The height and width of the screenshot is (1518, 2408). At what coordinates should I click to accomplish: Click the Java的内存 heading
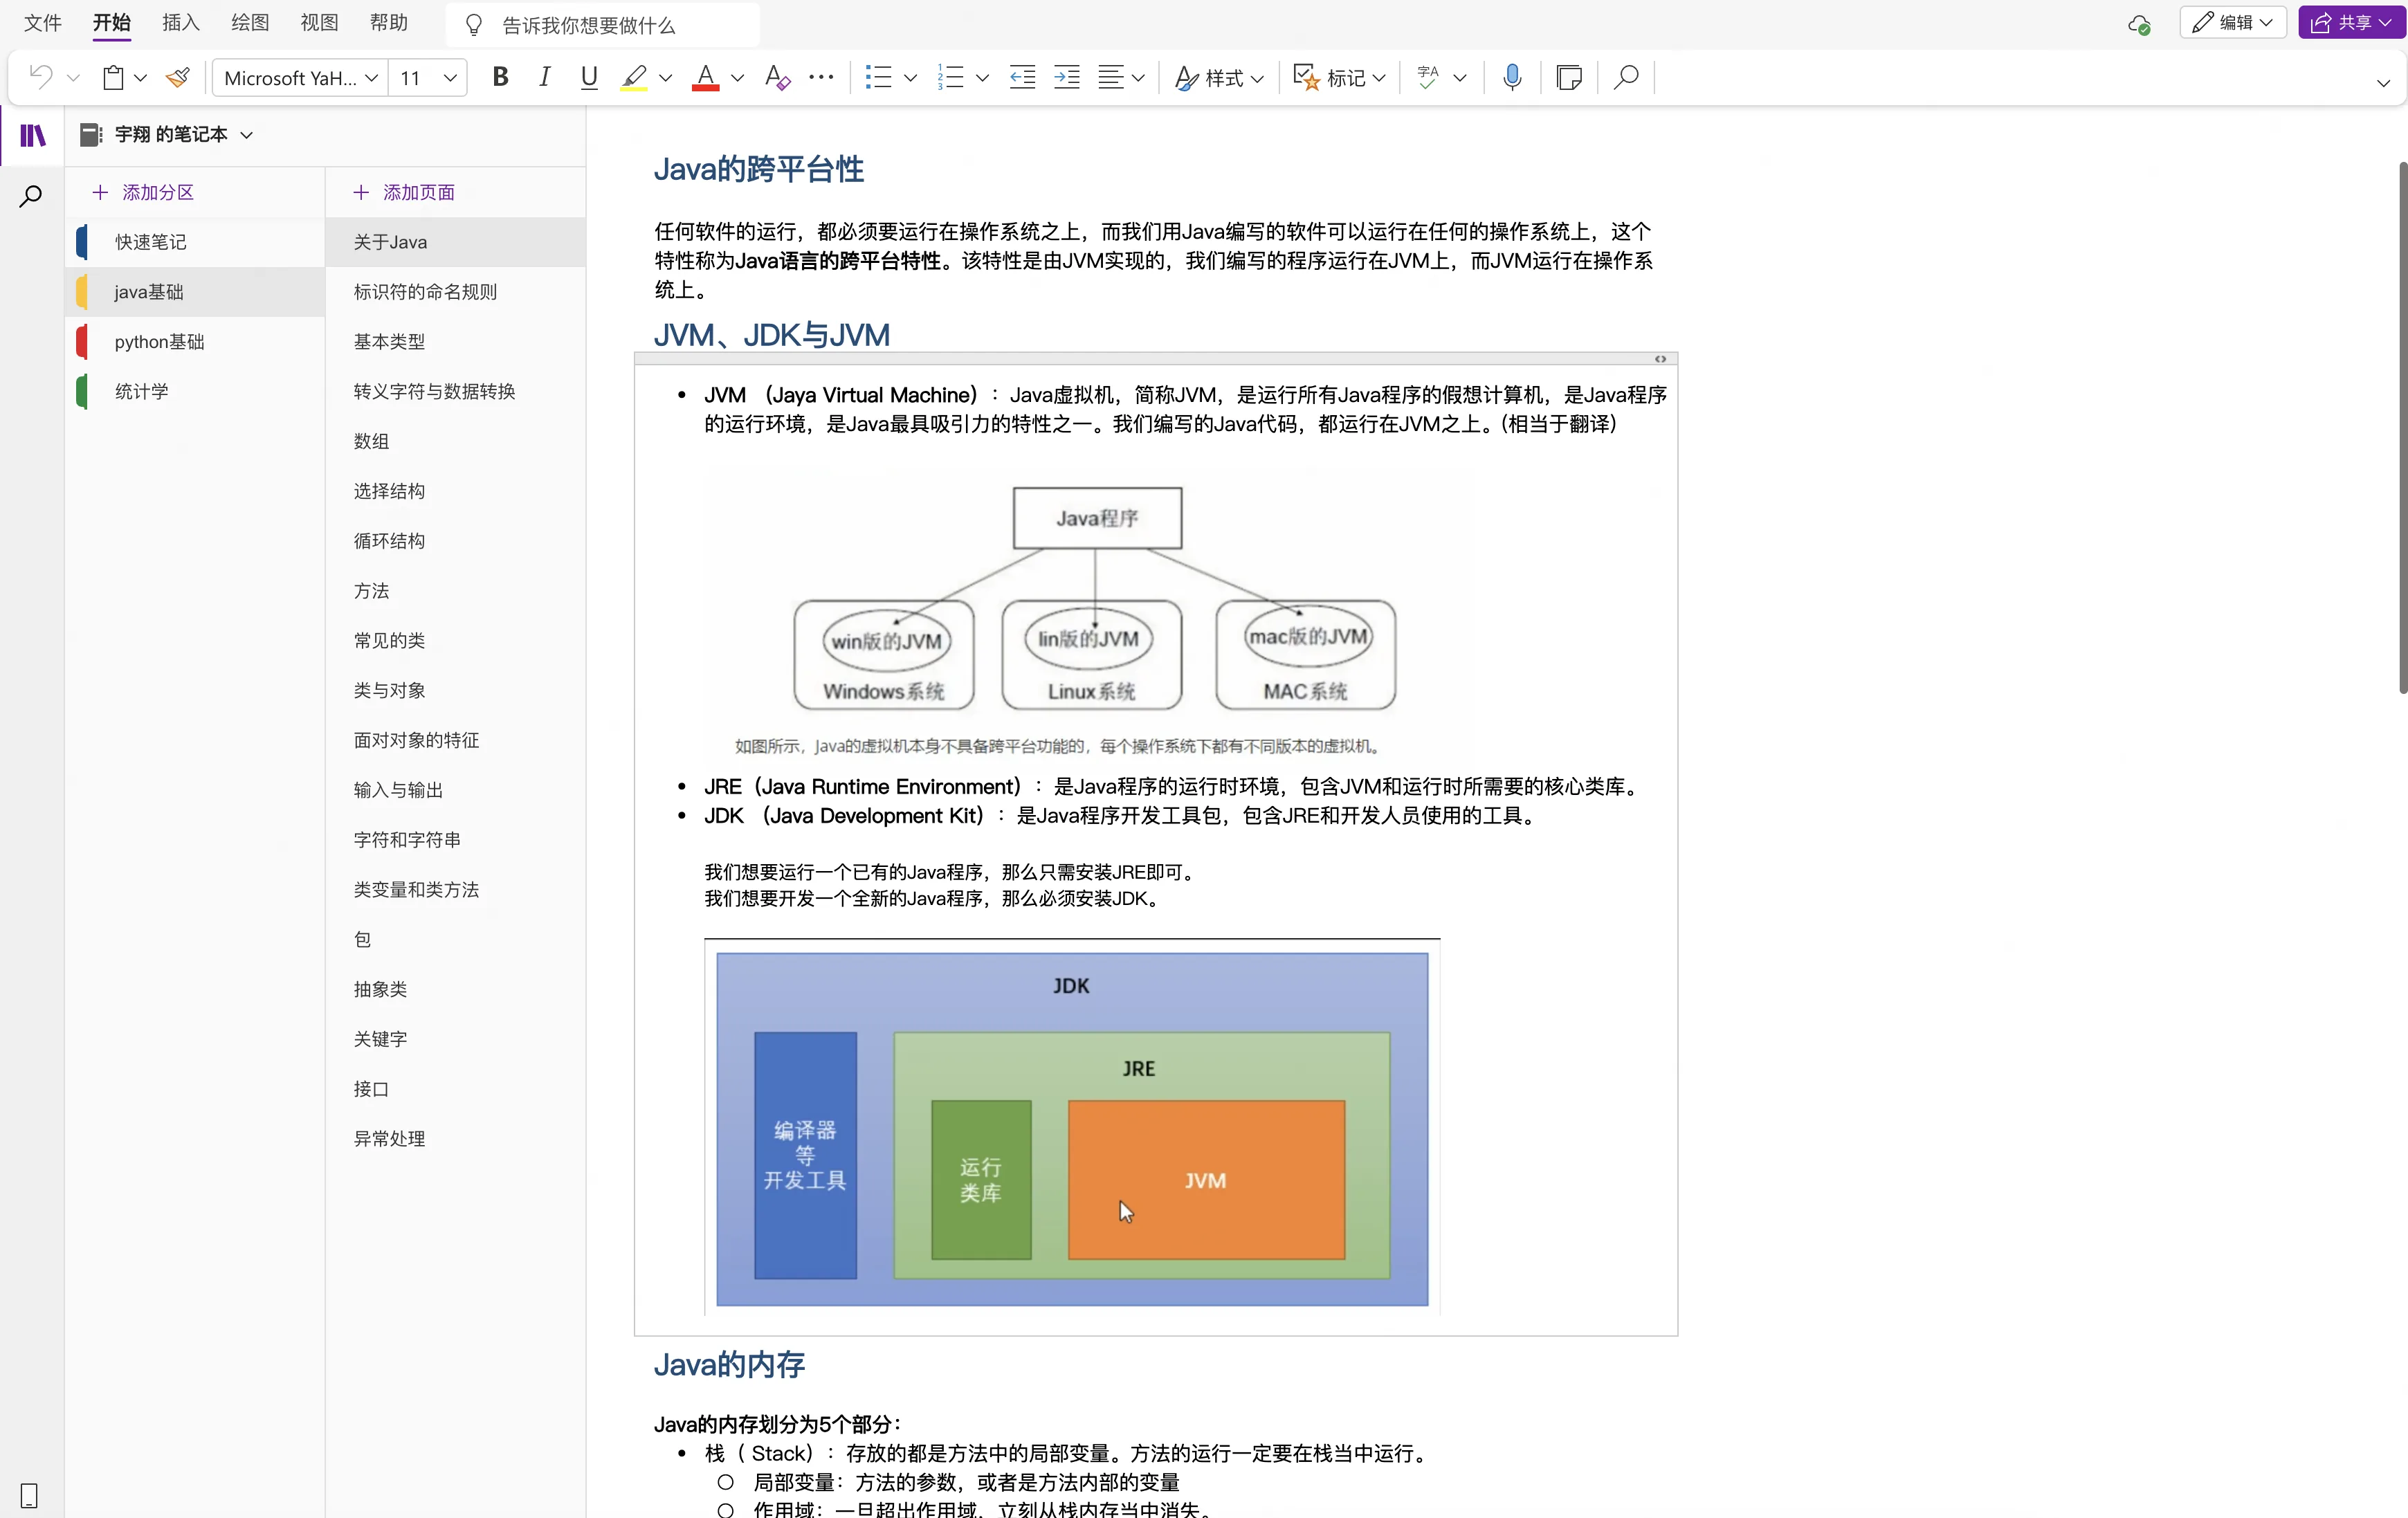(x=729, y=1364)
